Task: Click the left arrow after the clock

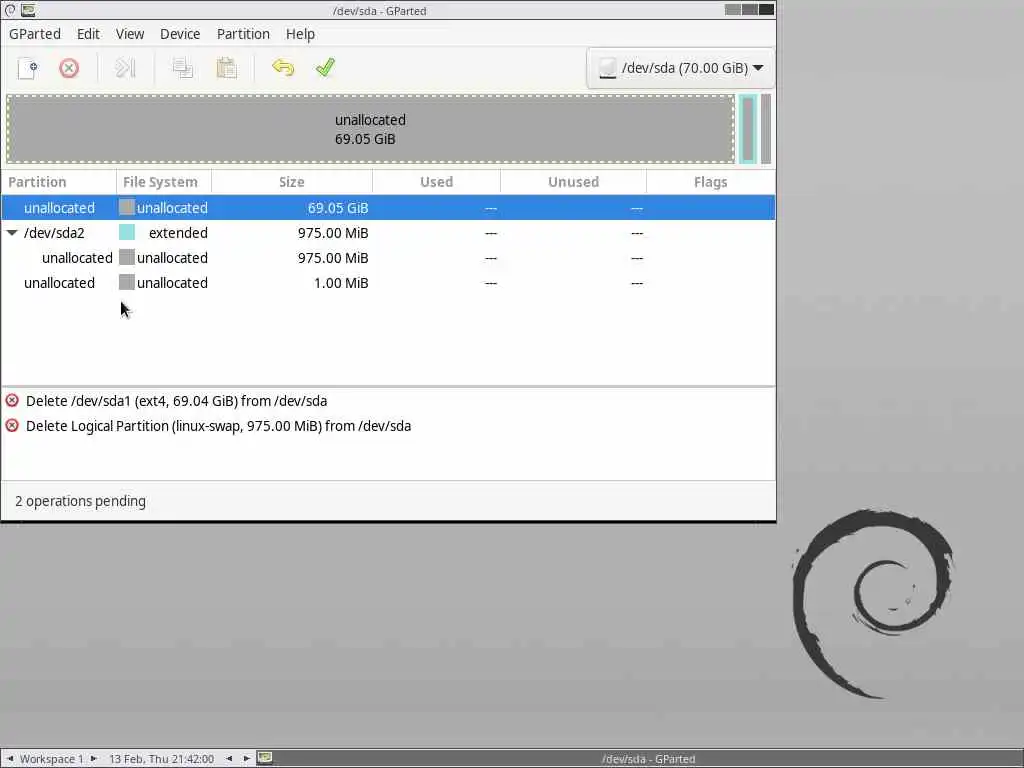Action: pyautogui.click(x=229, y=758)
